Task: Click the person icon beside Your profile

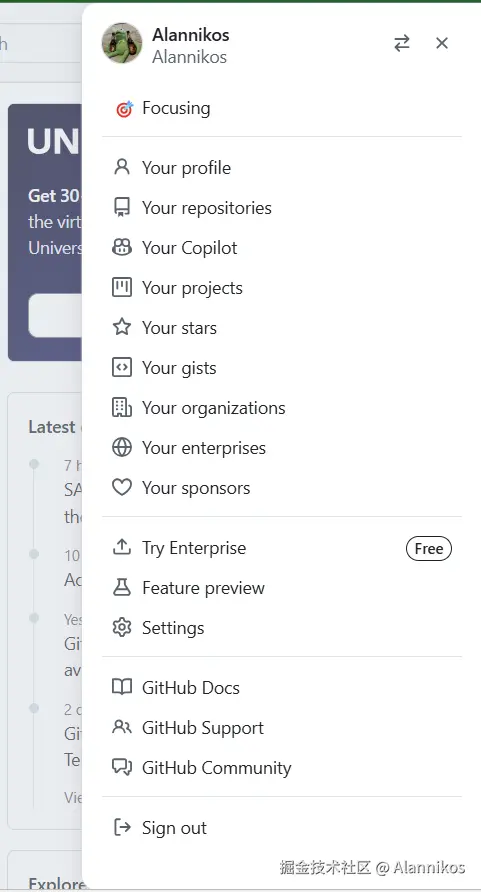Action: (x=122, y=167)
